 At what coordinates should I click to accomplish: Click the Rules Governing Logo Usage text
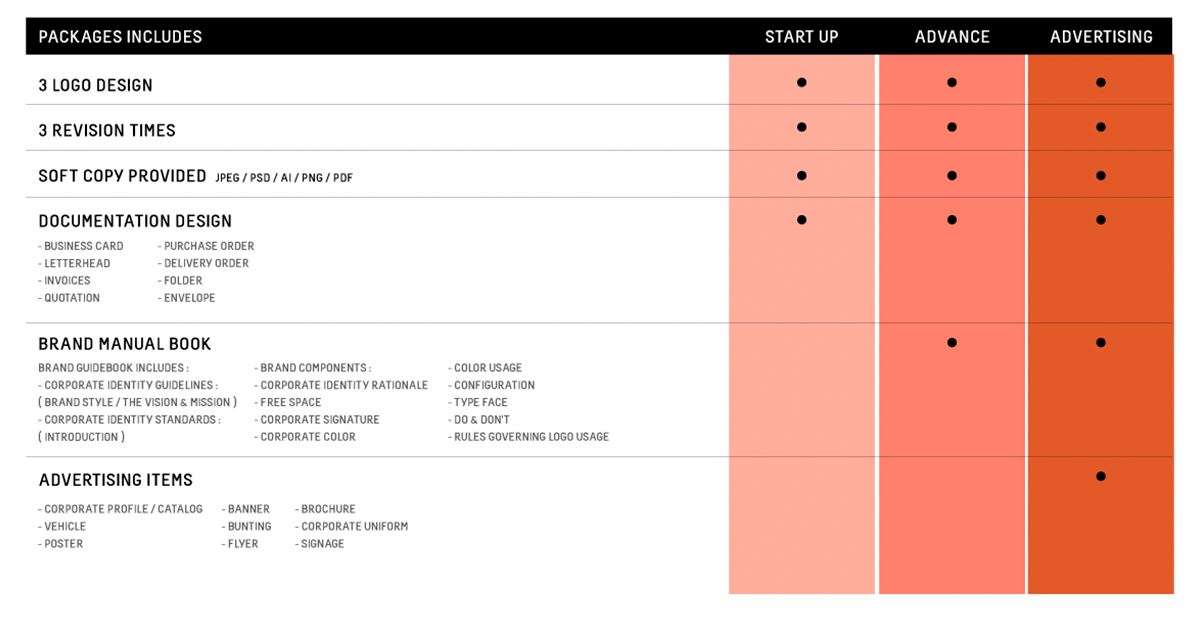point(531,437)
